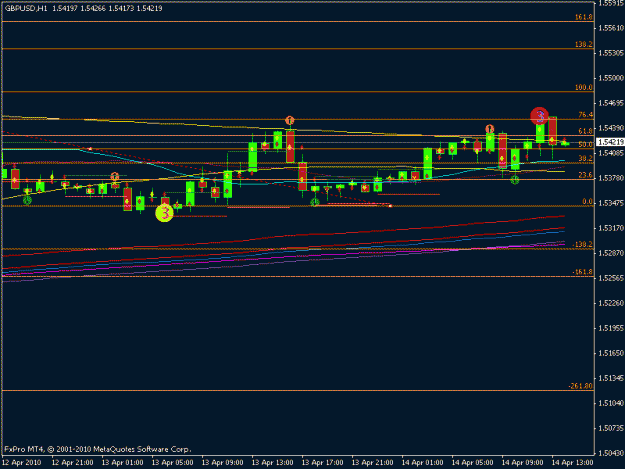Click the red circle marker numbered 3
Image resolution: width=625 pixels, height=469 pixels.
tap(539, 116)
